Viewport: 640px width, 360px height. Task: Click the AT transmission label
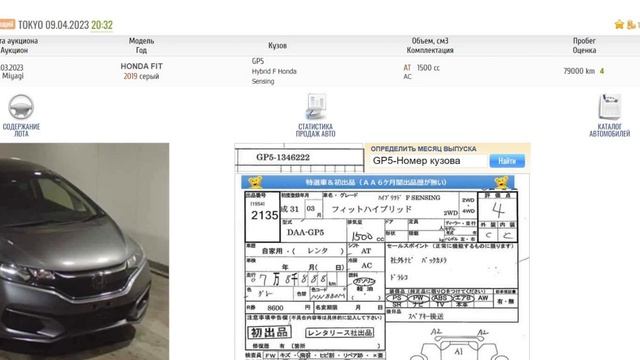[x=407, y=68]
